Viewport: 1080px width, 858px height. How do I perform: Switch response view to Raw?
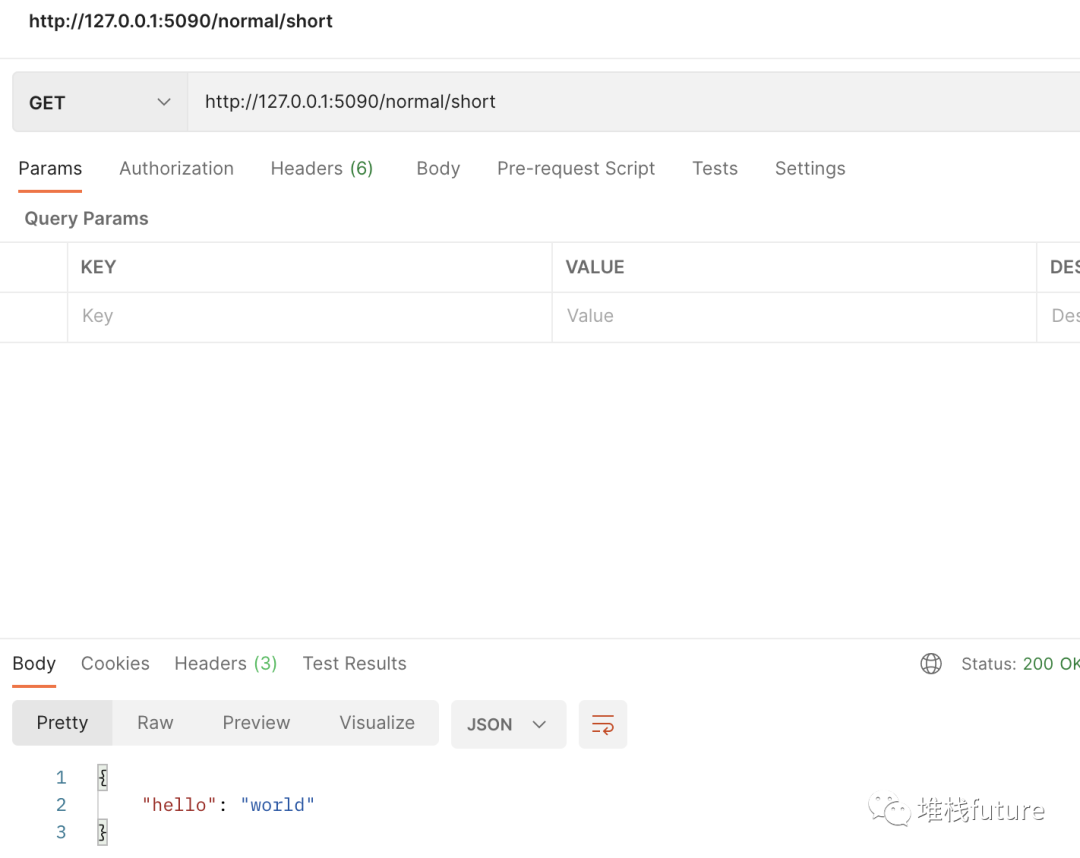point(155,722)
